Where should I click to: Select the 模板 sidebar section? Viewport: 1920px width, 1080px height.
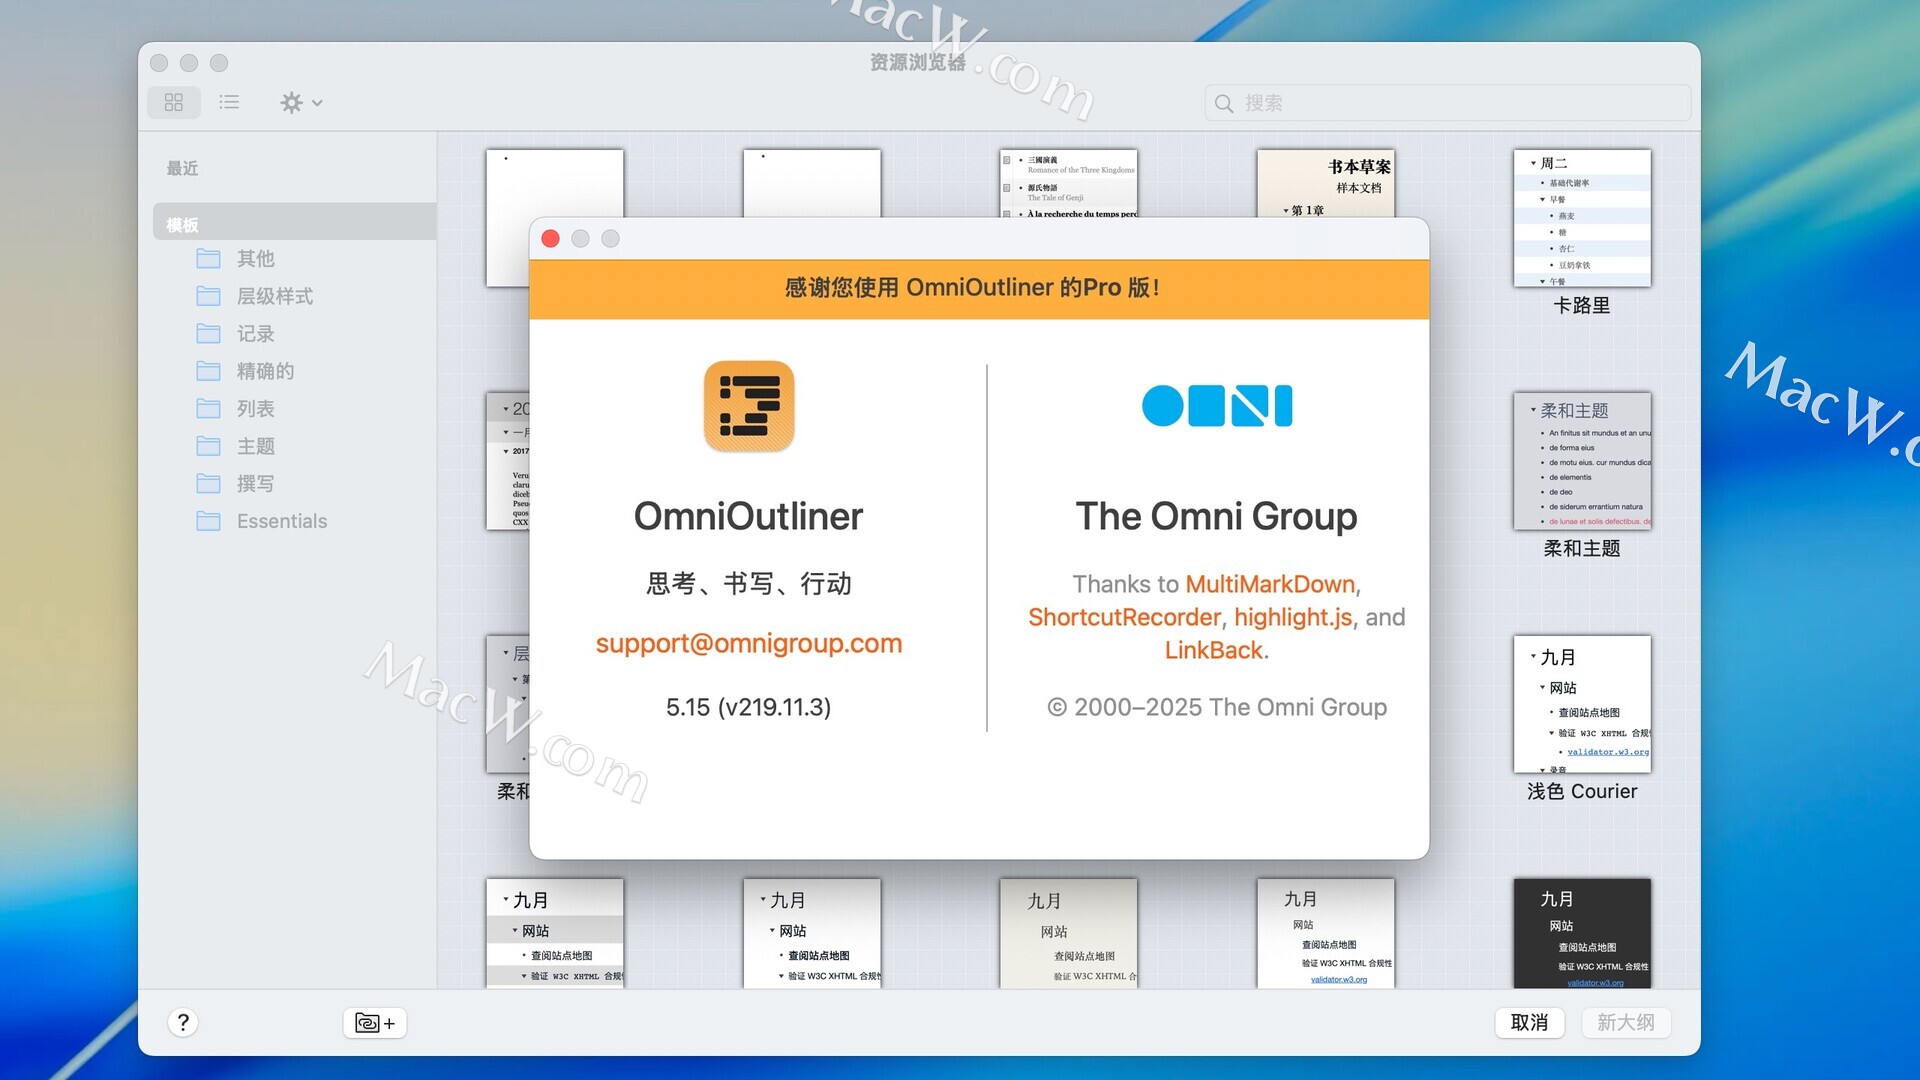pyautogui.click(x=182, y=224)
